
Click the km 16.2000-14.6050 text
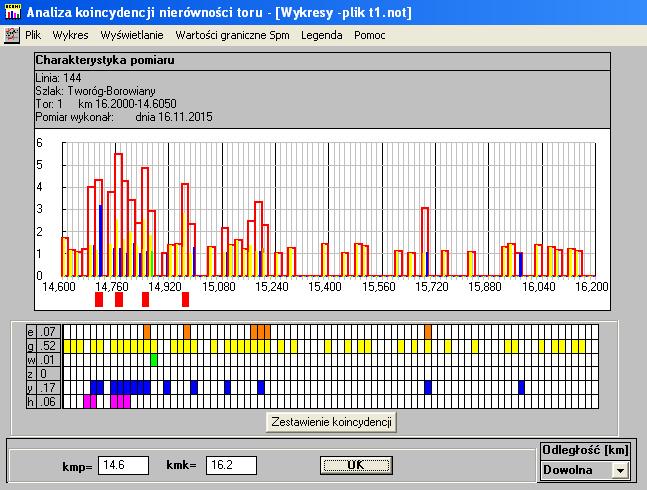coord(127,104)
